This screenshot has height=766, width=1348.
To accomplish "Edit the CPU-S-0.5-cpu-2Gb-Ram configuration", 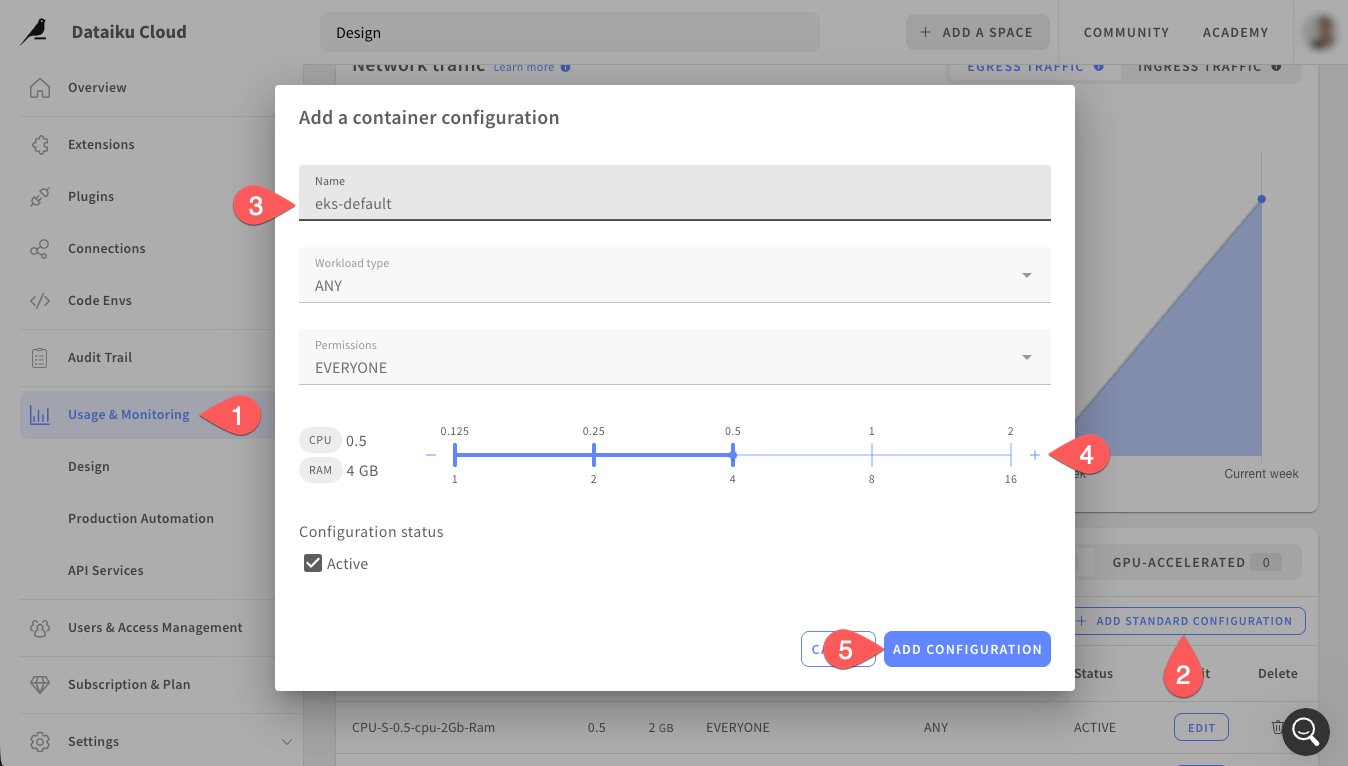I will pos(1201,728).
